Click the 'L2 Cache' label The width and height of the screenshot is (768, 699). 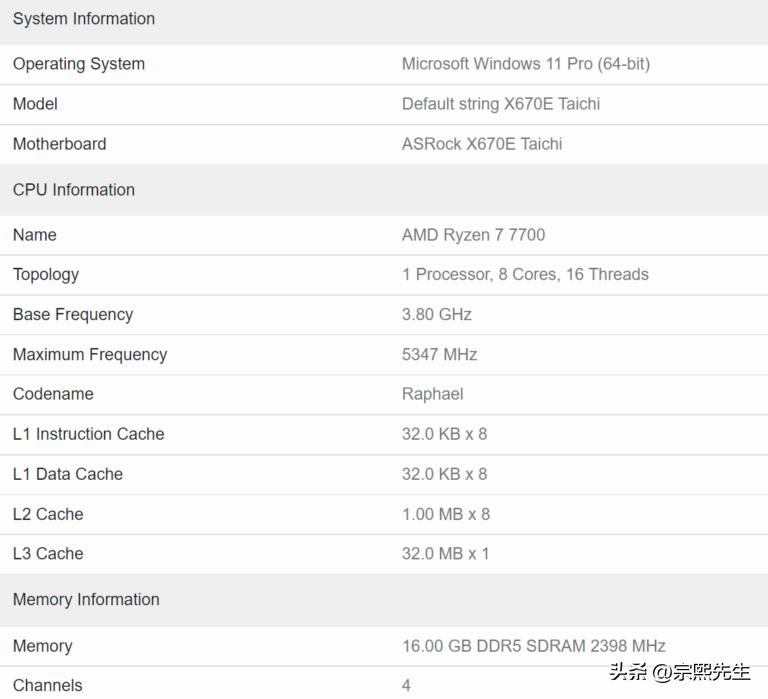point(48,514)
